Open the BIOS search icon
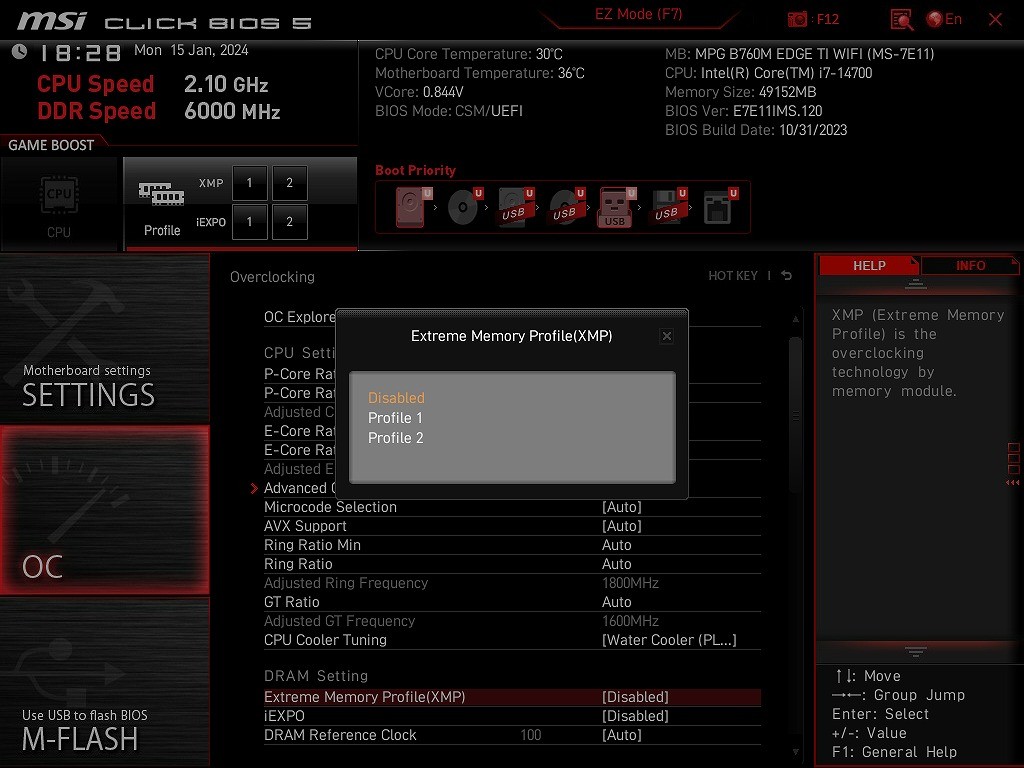The height and width of the screenshot is (768, 1024). pyautogui.click(x=901, y=19)
